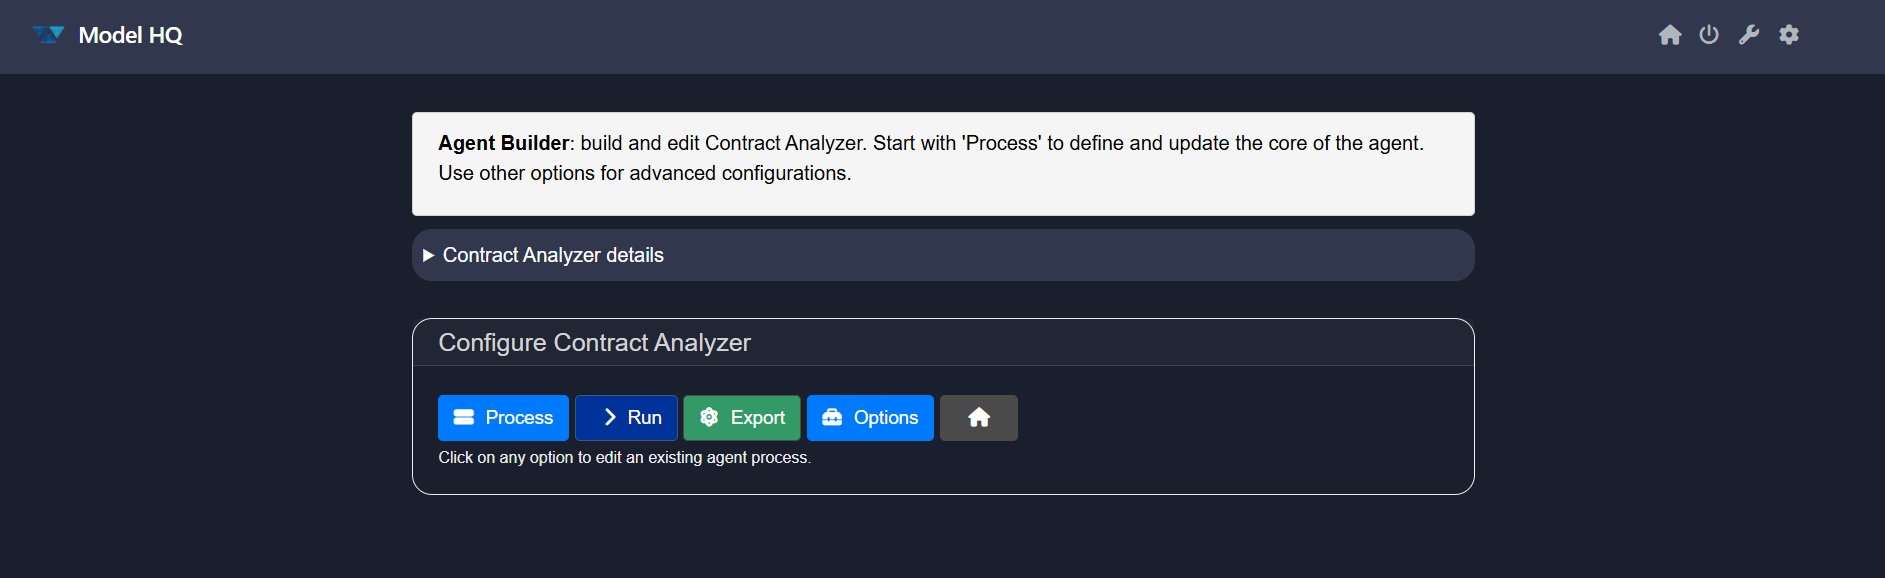This screenshot has height=578, width=1885.
Task: Open settings via the gear icon
Action: [1789, 35]
